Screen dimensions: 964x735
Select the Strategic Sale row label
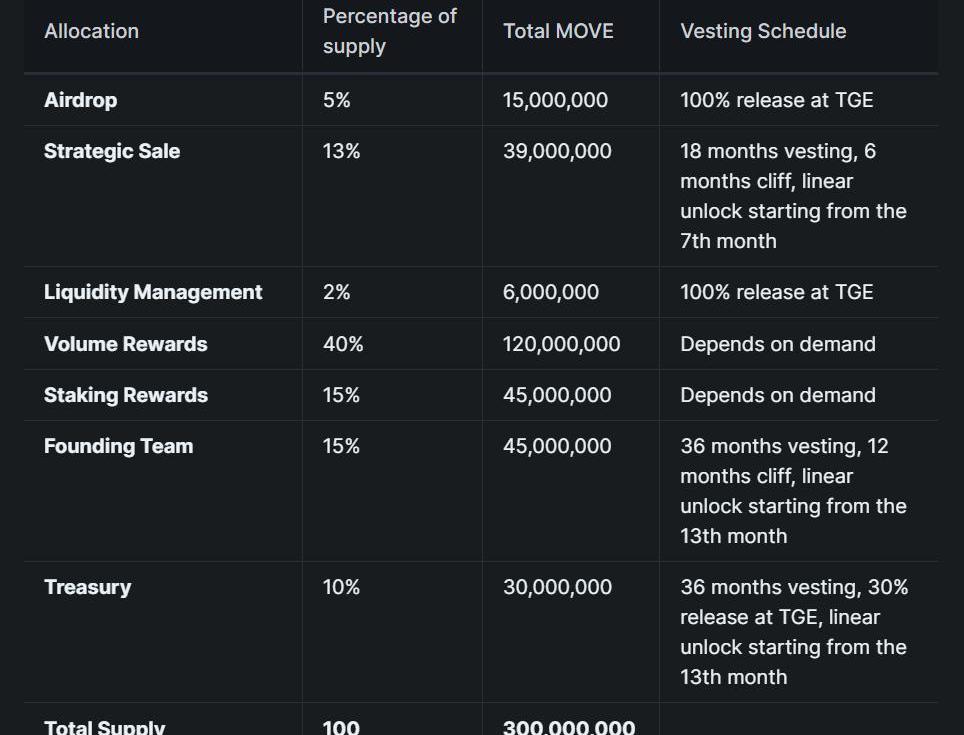(x=112, y=151)
